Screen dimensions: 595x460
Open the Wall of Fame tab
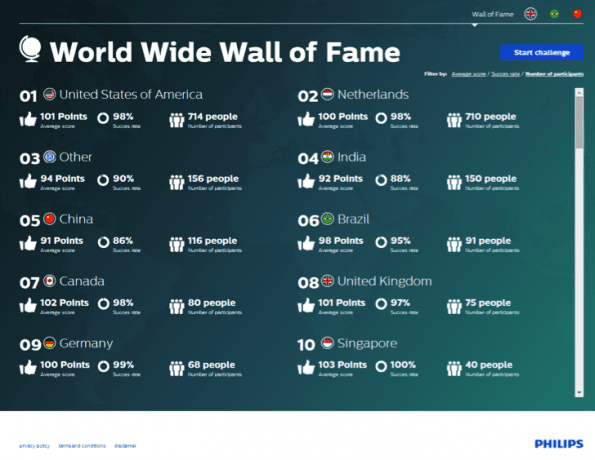tap(493, 14)
